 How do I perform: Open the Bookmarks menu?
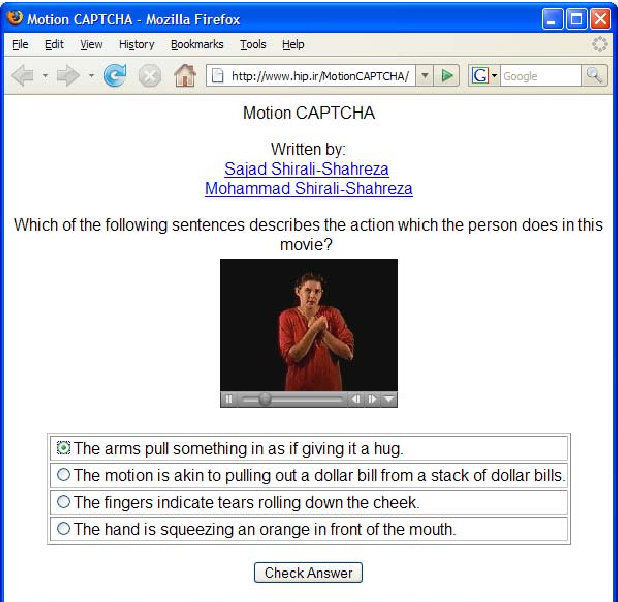pos(197,44)
